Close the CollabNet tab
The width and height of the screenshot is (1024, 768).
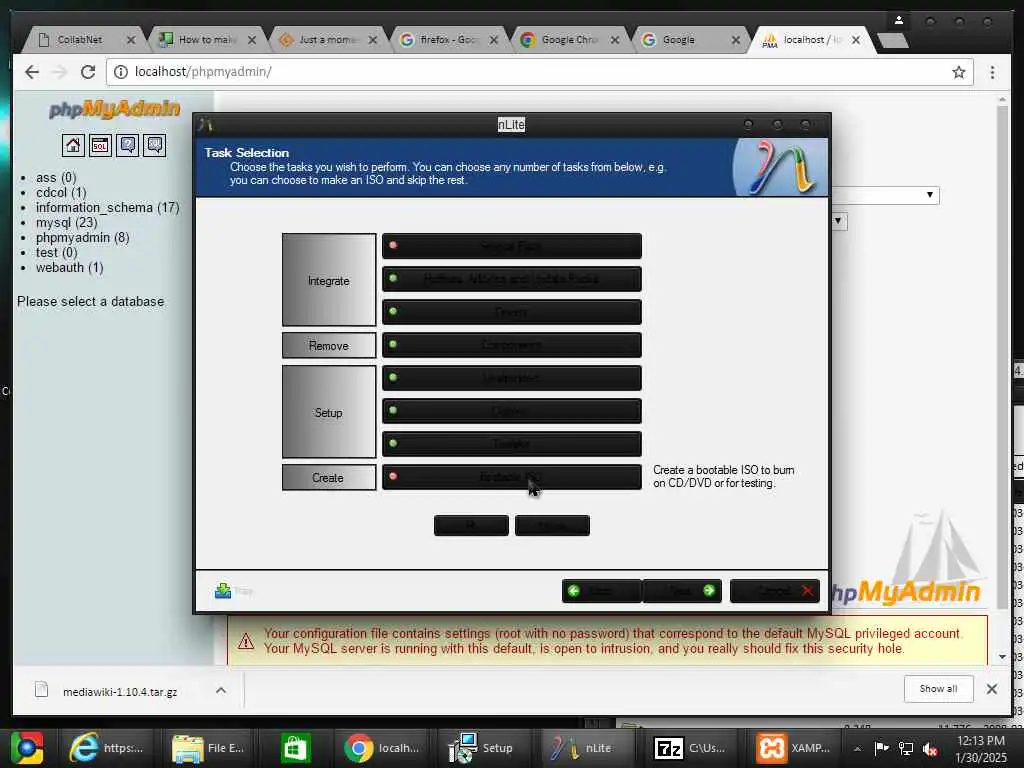coord(131,40)
